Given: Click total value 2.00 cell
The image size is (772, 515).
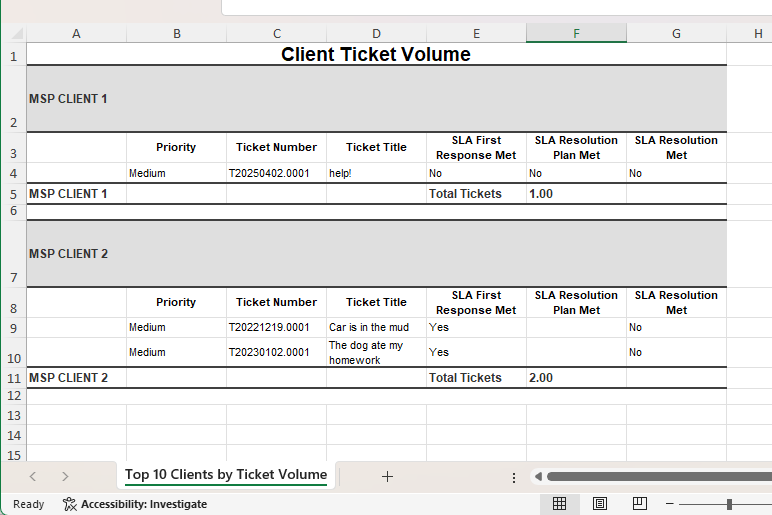Looking at the screenshot, I should coord(576,378).
